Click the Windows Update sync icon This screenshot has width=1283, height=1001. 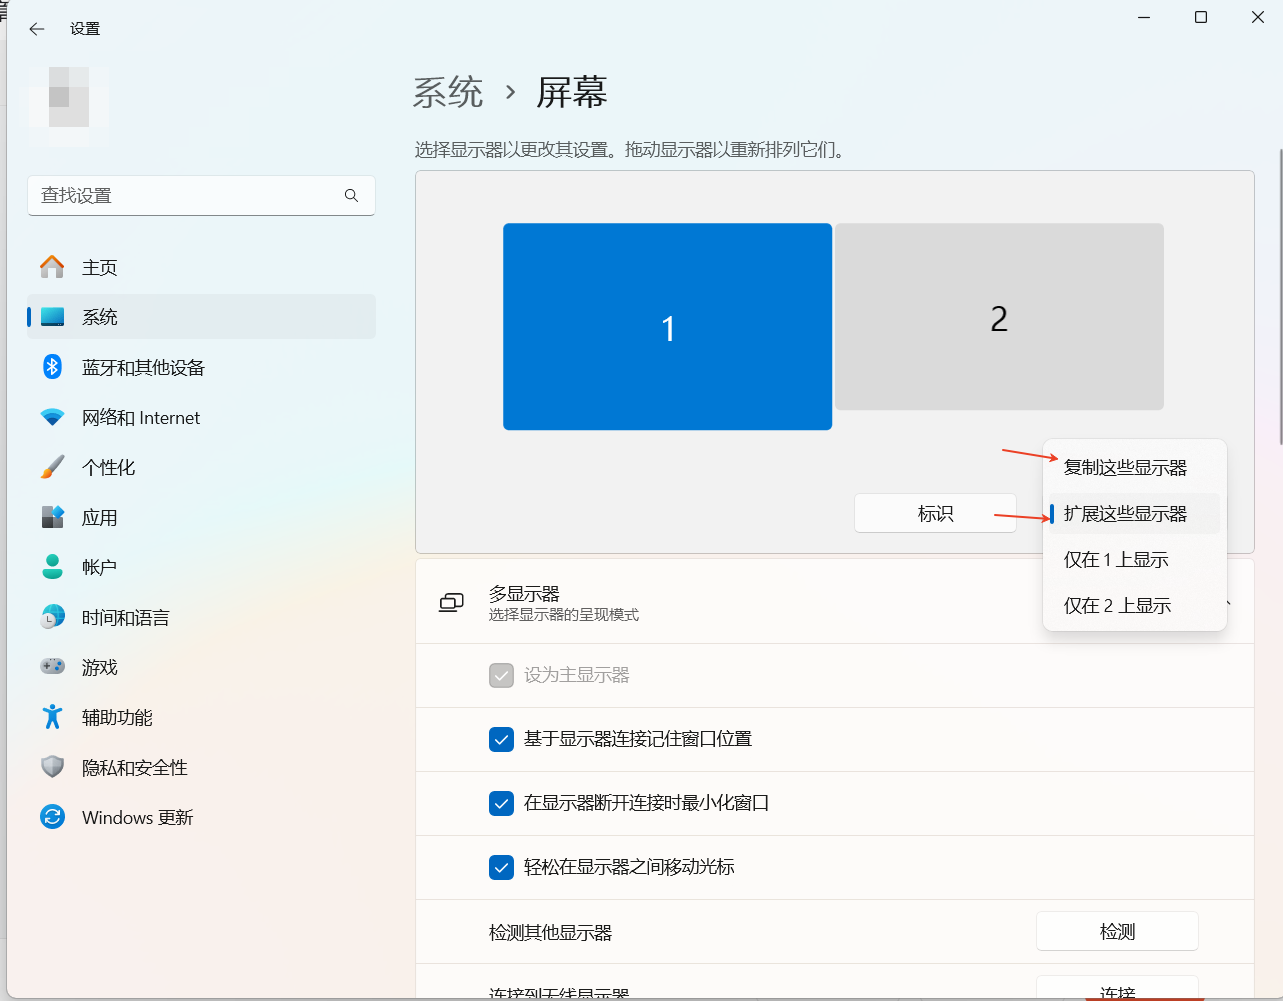[x=52, y=817]
